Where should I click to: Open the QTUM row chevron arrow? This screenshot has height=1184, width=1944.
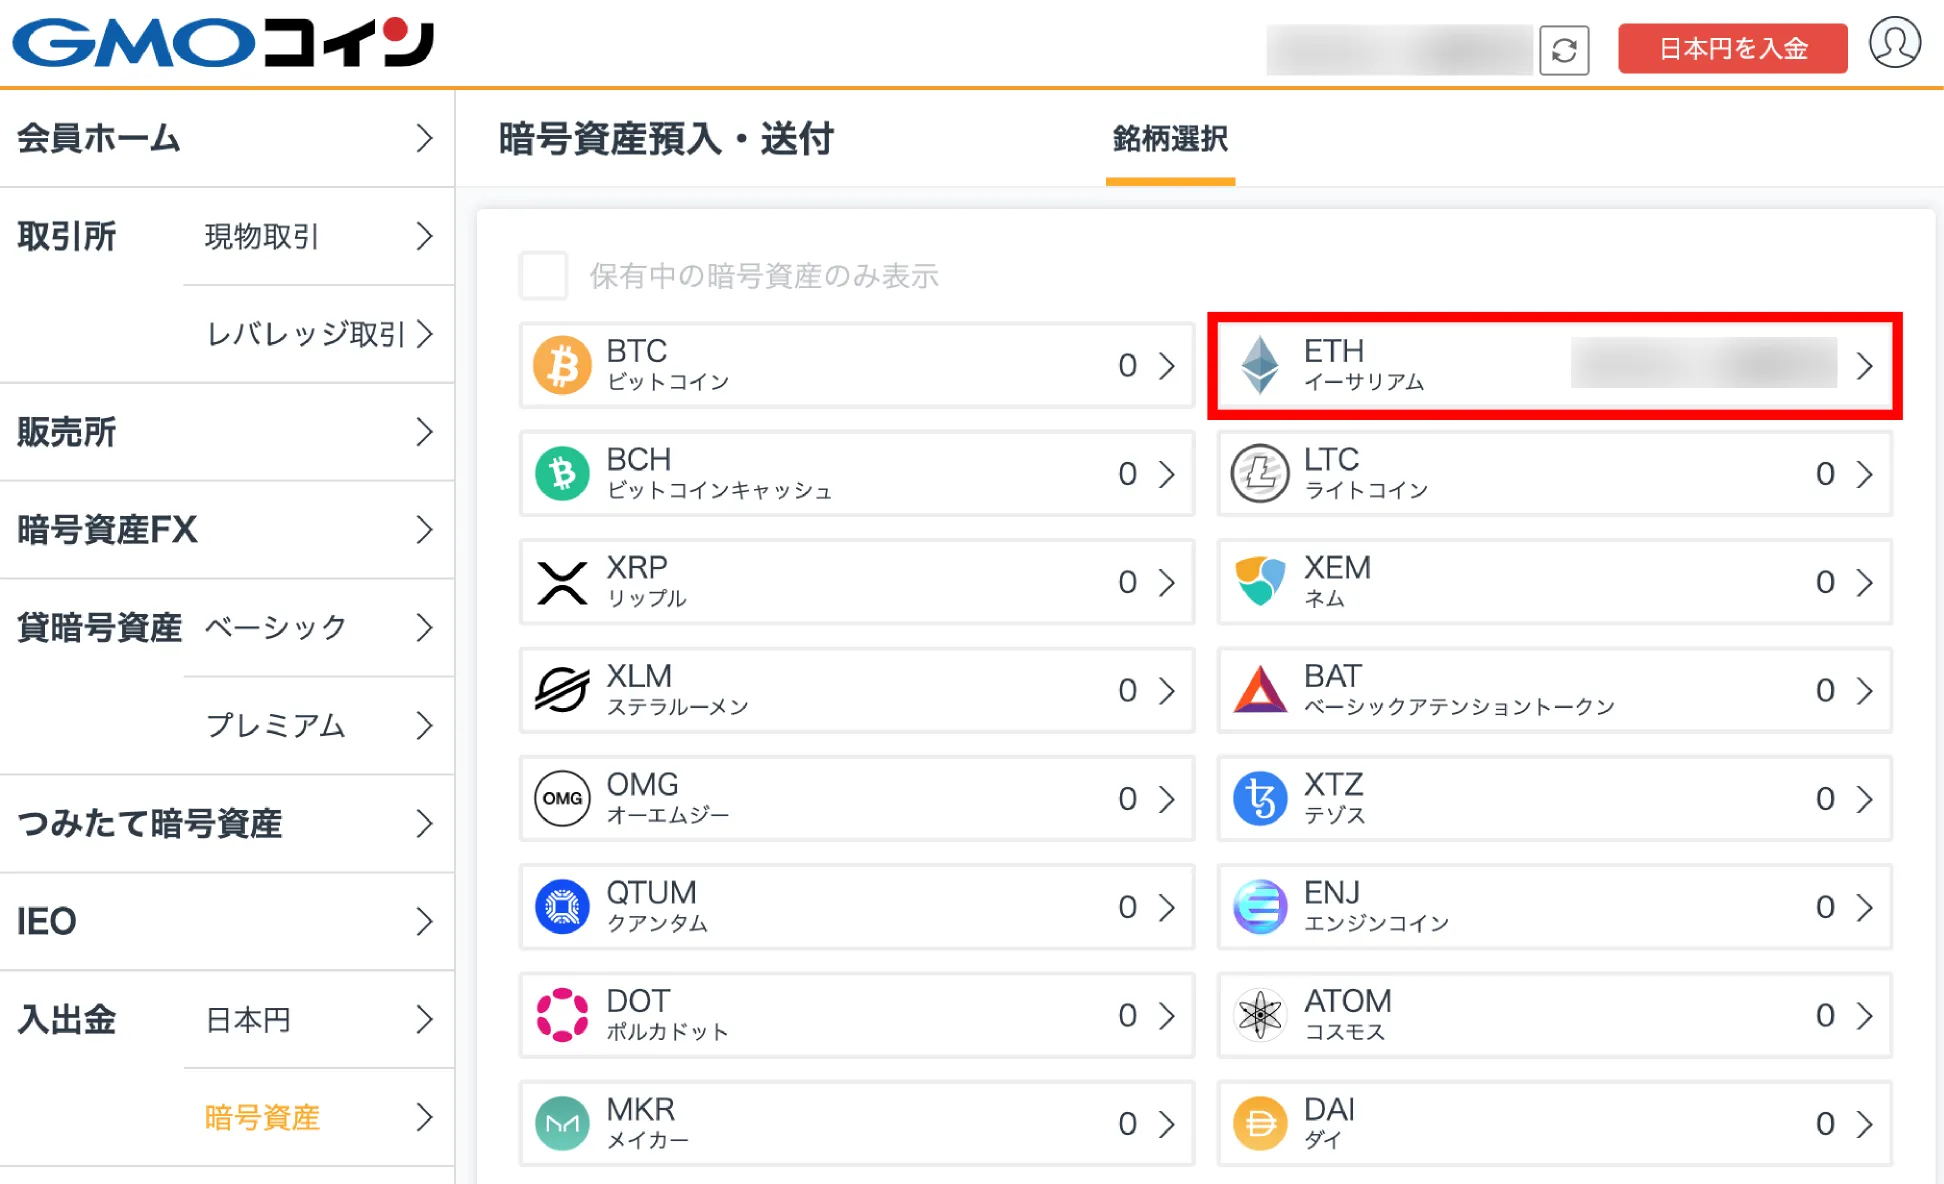click(1166, 907)
